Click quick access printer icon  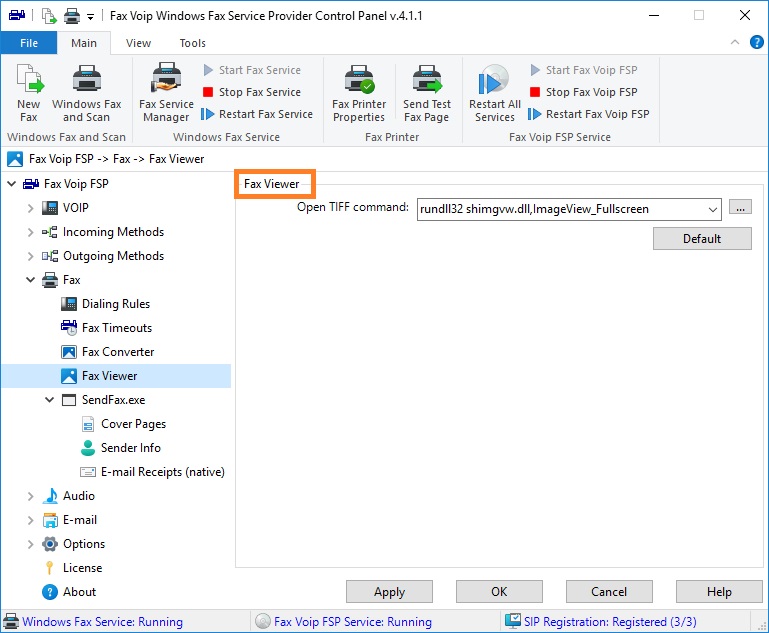tap(72, 16)
